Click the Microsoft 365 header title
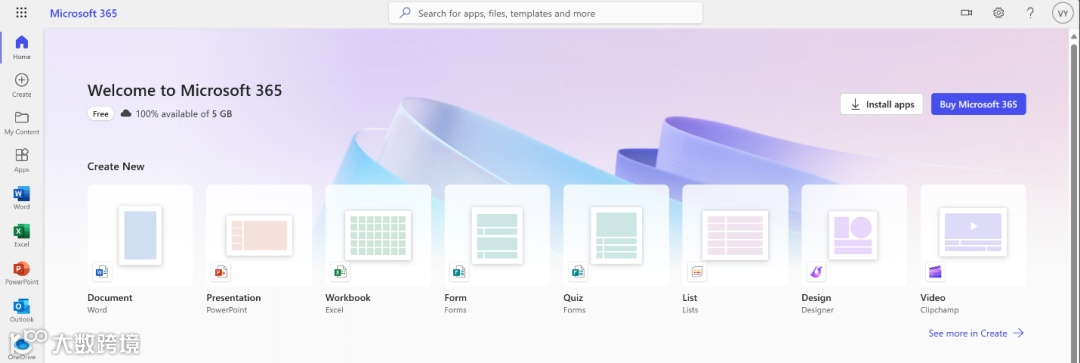This screenshot has width=1080, height=363. [x=83, y=13]
